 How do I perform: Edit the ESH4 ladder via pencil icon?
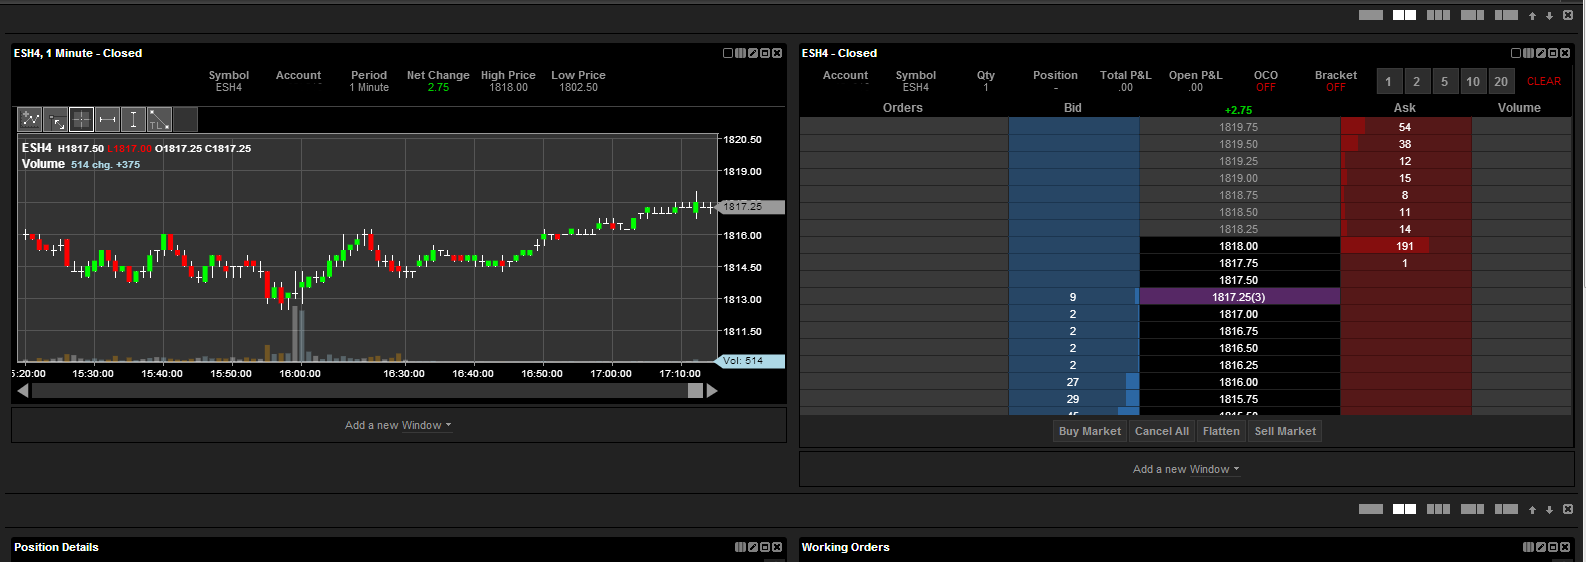tap(1541, 53)
